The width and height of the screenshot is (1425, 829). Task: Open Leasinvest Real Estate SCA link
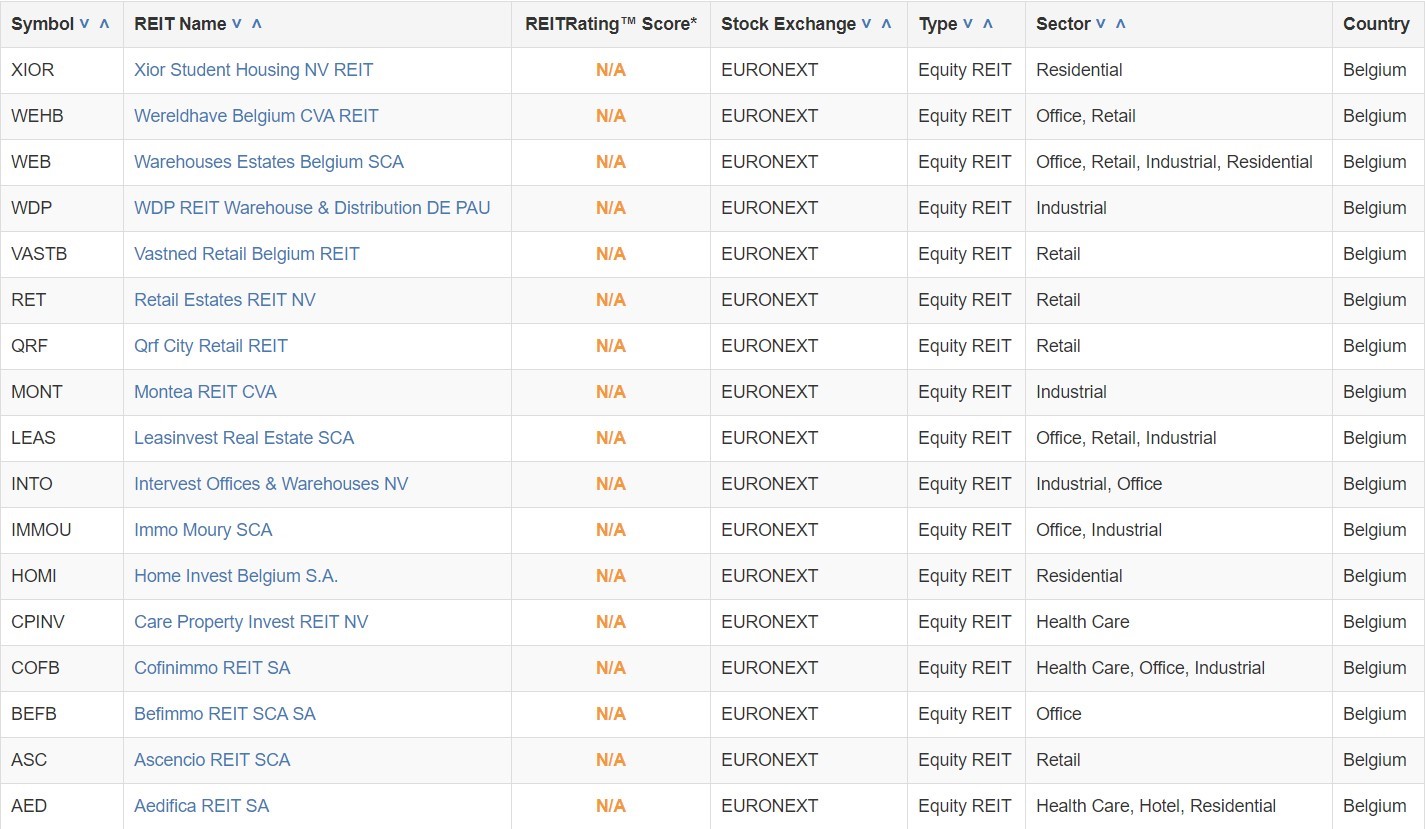(x=244, y=438)
